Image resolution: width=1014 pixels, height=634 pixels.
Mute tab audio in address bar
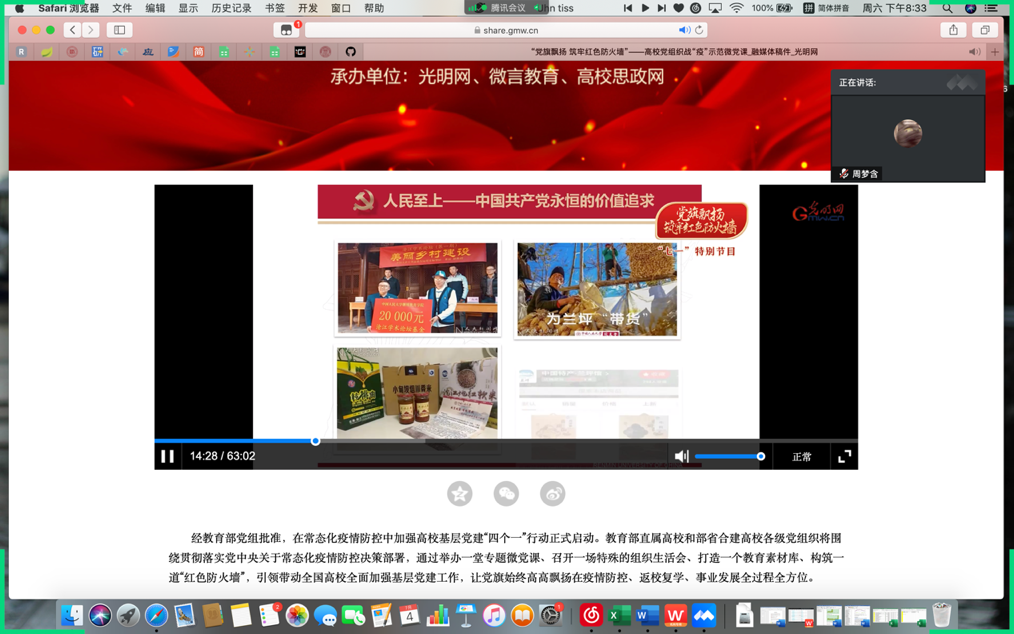(684, 30)
